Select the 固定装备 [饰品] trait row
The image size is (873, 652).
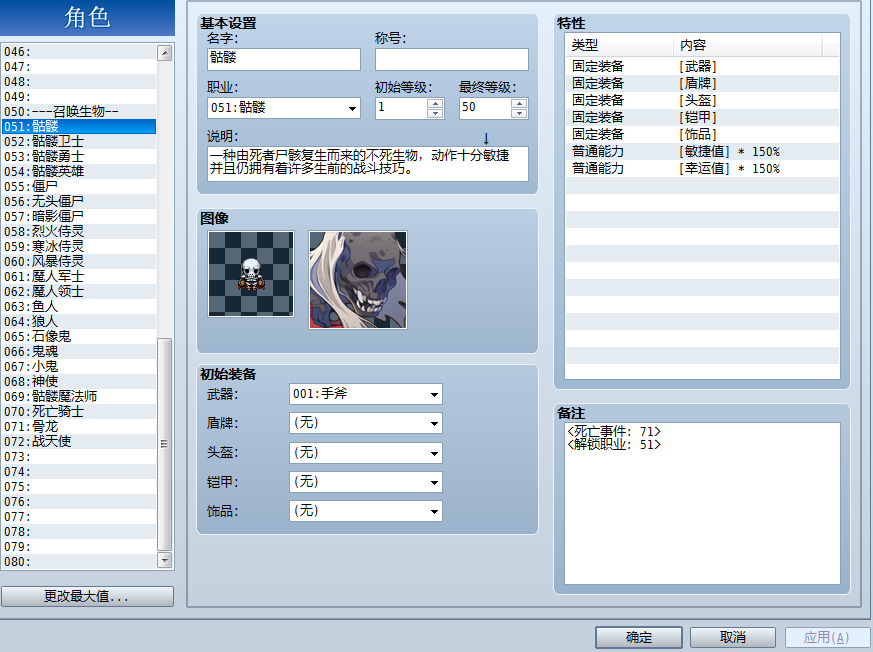click(x=702, y=134)
